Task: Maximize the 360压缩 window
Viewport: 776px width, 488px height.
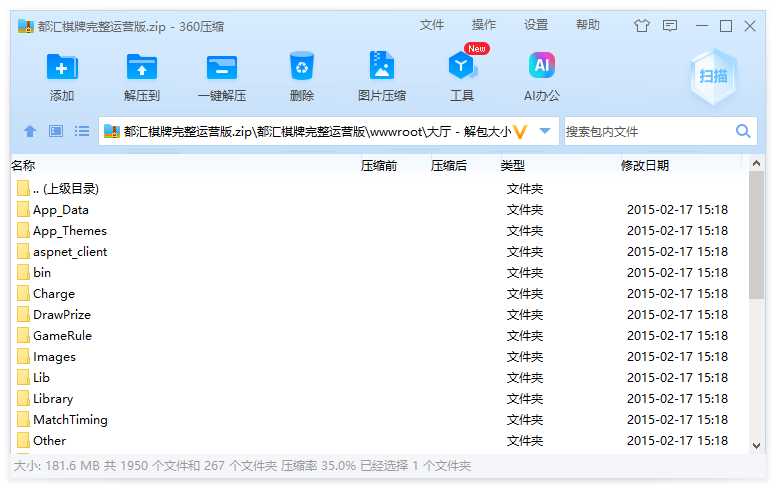Action: coord(726,25)
